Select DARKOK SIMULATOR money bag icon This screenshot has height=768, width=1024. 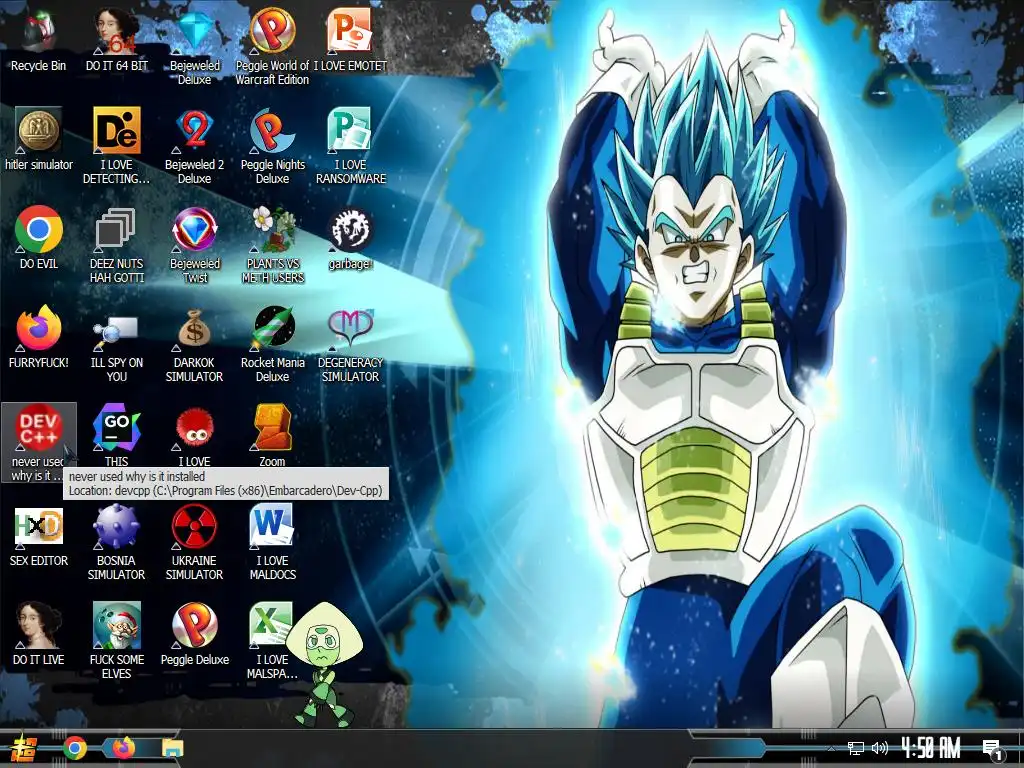(x=195, y=328)
